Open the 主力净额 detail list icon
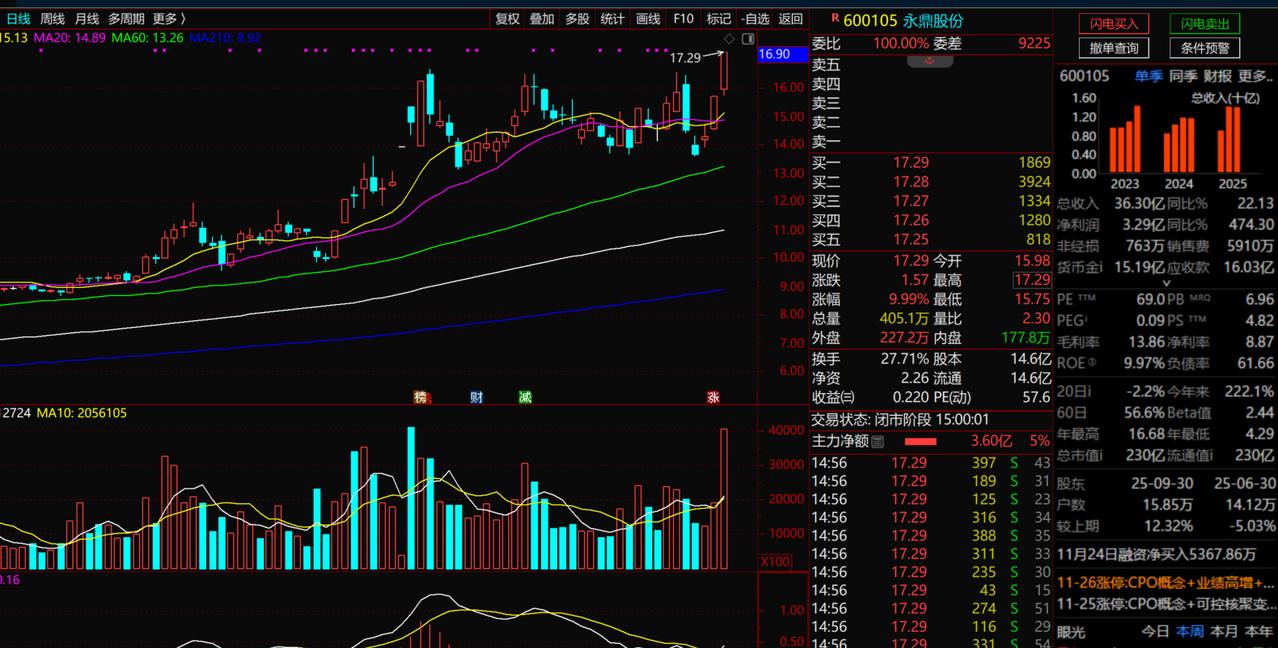1278x648 pixels. (x=878, y=441)
